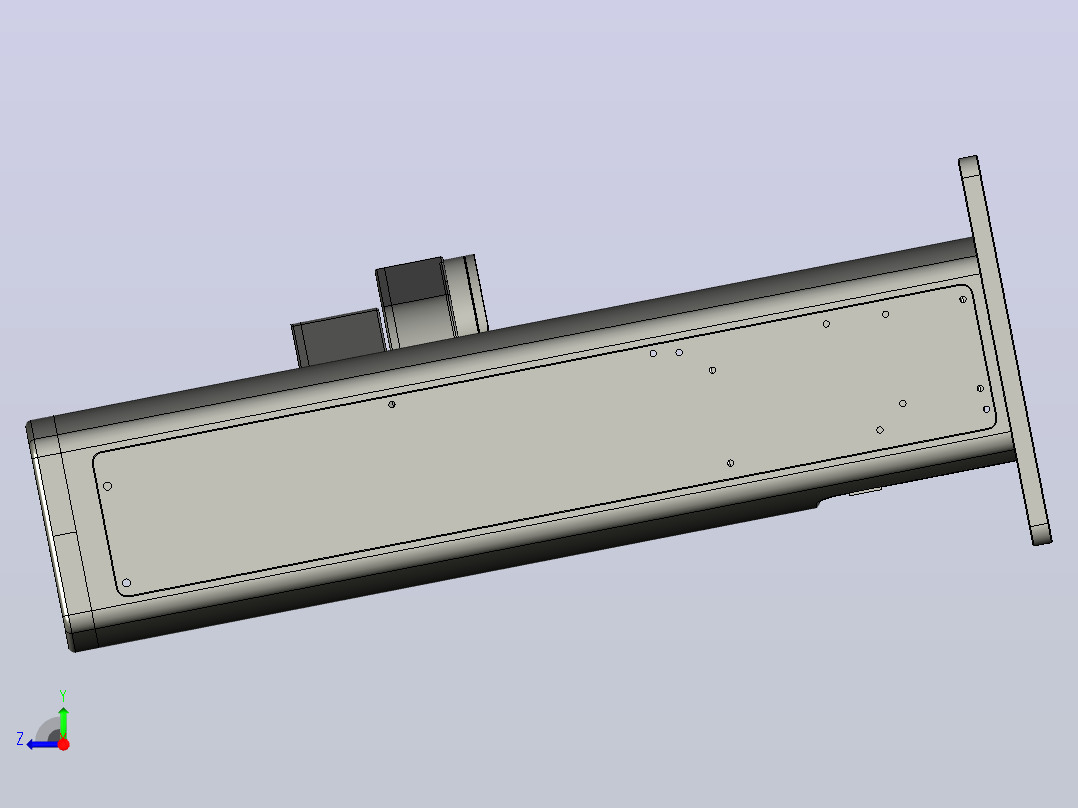The height and width of the screenshot is (808, 1078).
Task: Select the taller box with flange on top
Action: [432, 301]
